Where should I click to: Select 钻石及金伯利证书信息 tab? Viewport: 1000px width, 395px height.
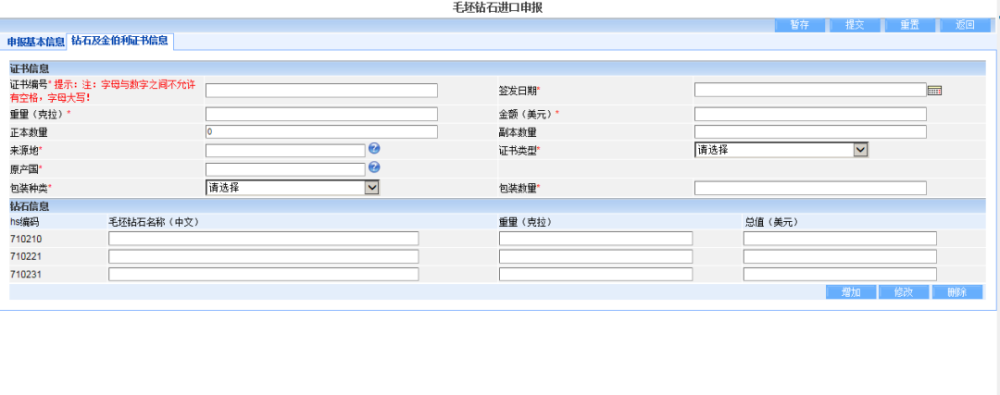pos(120,41)
